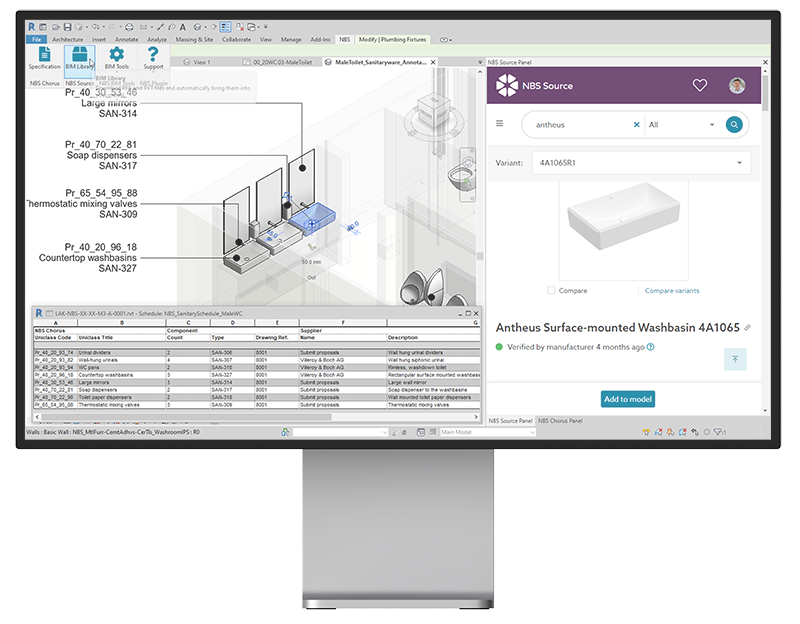Image resolution: width=800 pixels, height=624 pixels.
Task: Click the 'Pr_65_54_95_88' annotation code
Action: coord(101,193)
